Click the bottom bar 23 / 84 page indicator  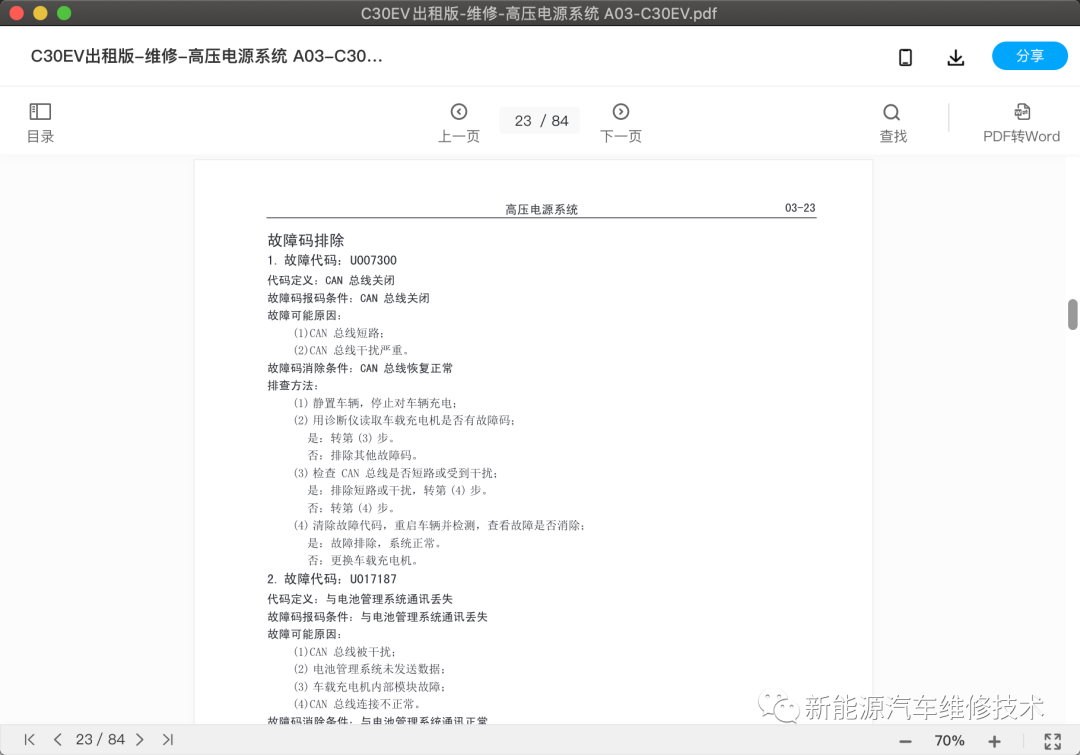click(x=99, y=740)
